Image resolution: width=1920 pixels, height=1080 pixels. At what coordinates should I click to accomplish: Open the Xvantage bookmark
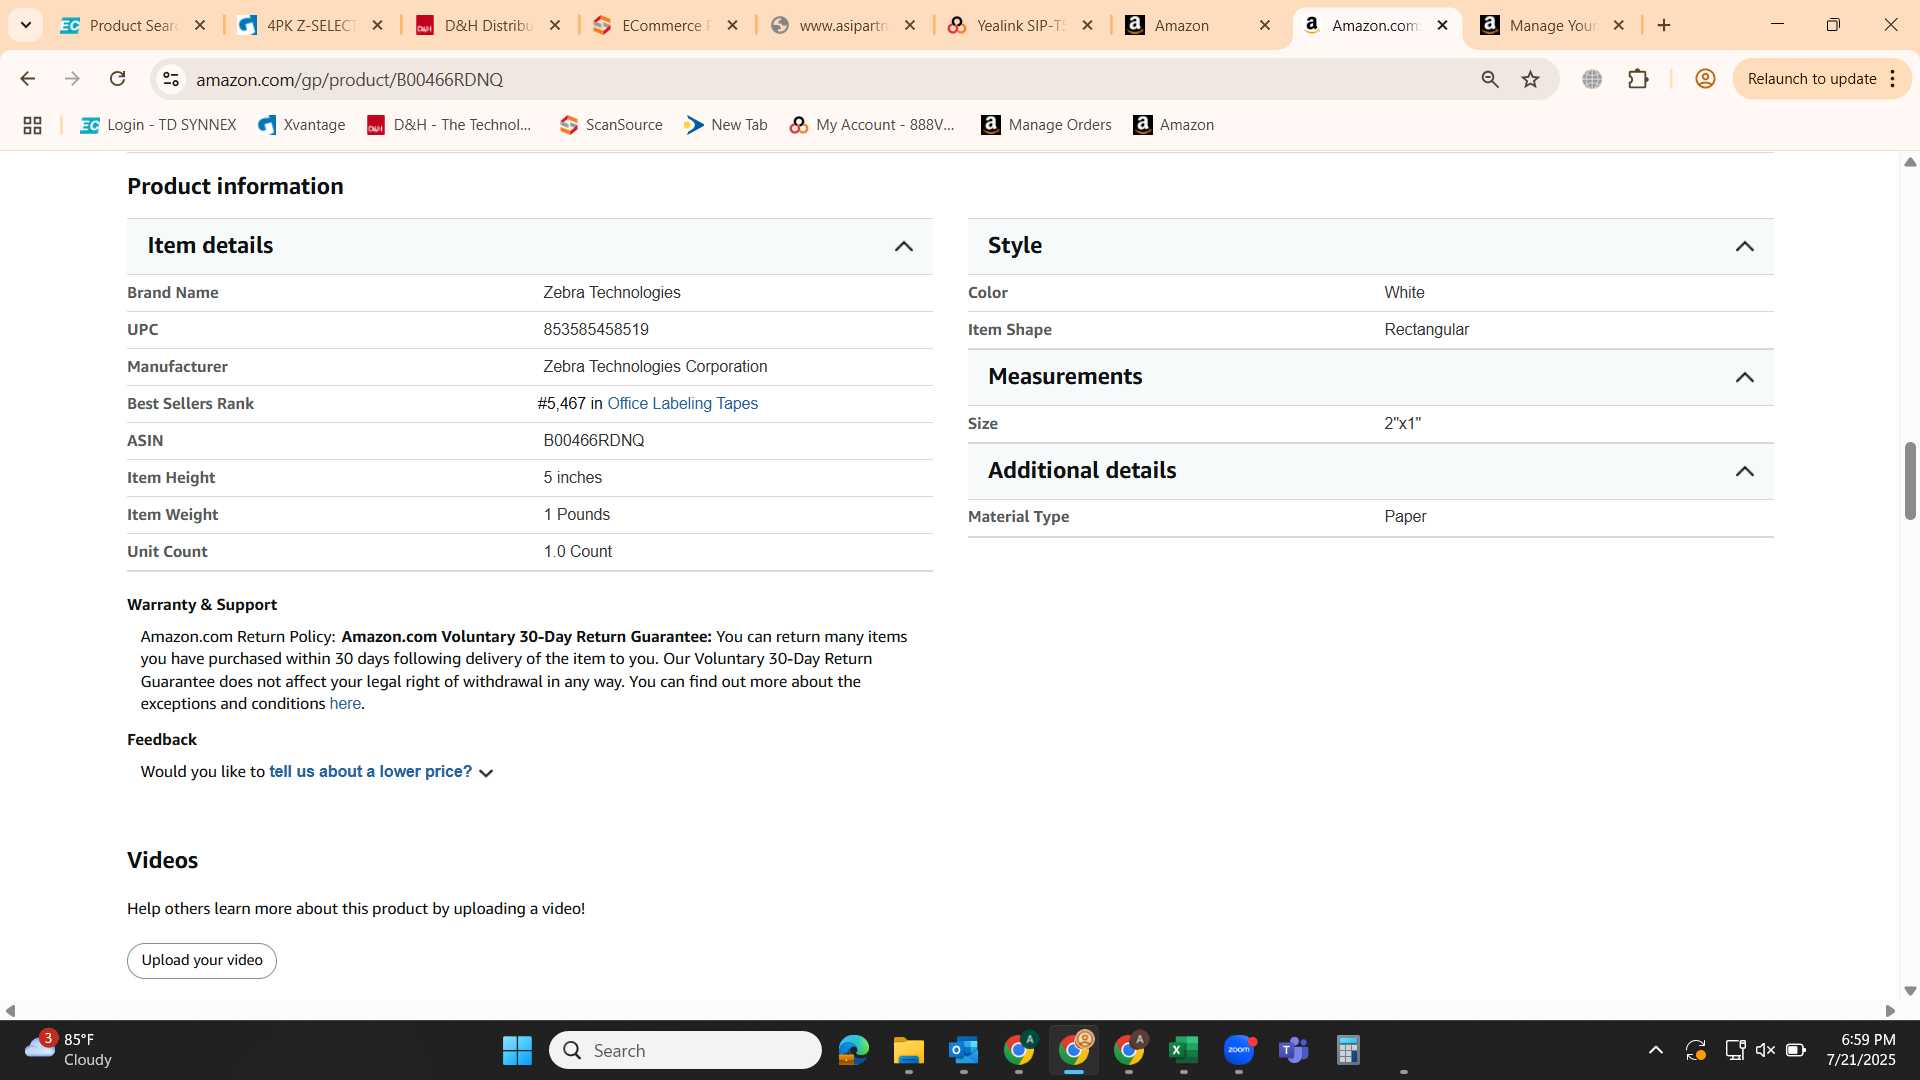click(x=301, y=125)
